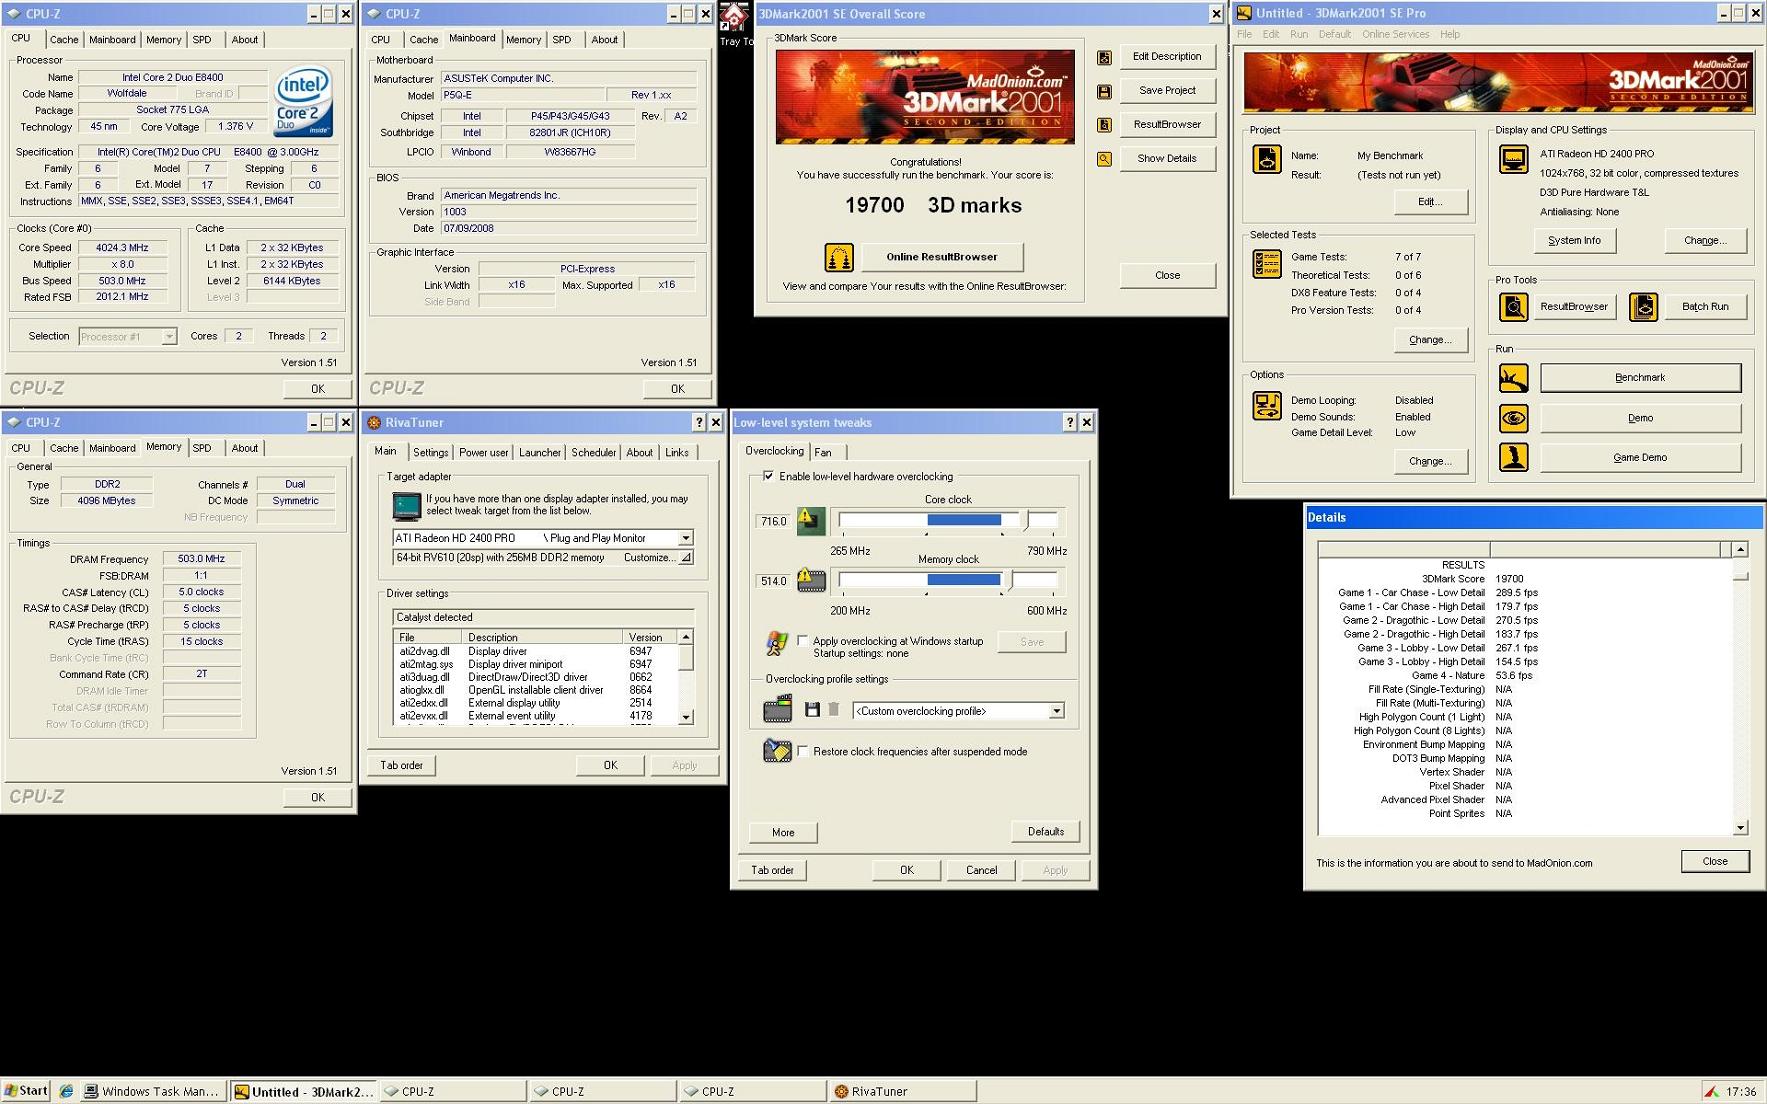This screenshot has width=1767, height=1104.
Task: Click the Pro Tools ResultBrowser icon
Action: (1513, 307)
